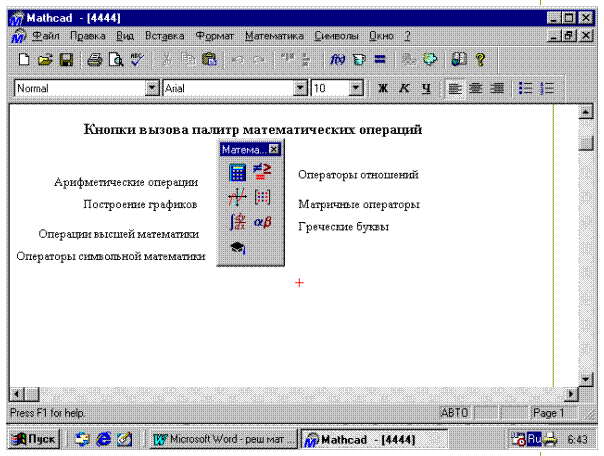
Task: Switch to Microsoft Word taskbar button
Action: click(223, 439)
